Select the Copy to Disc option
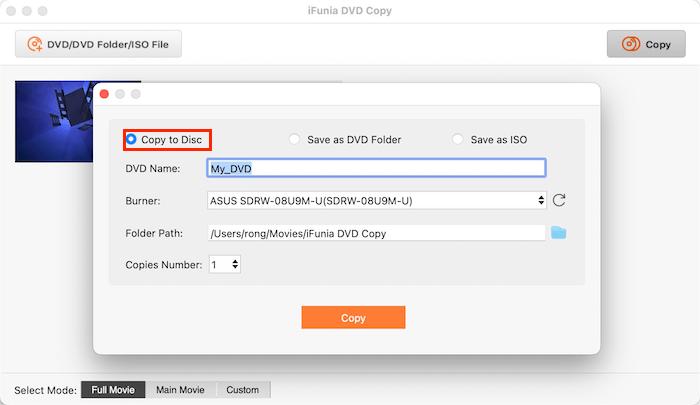The image size is (700, 405). [131, 140]
